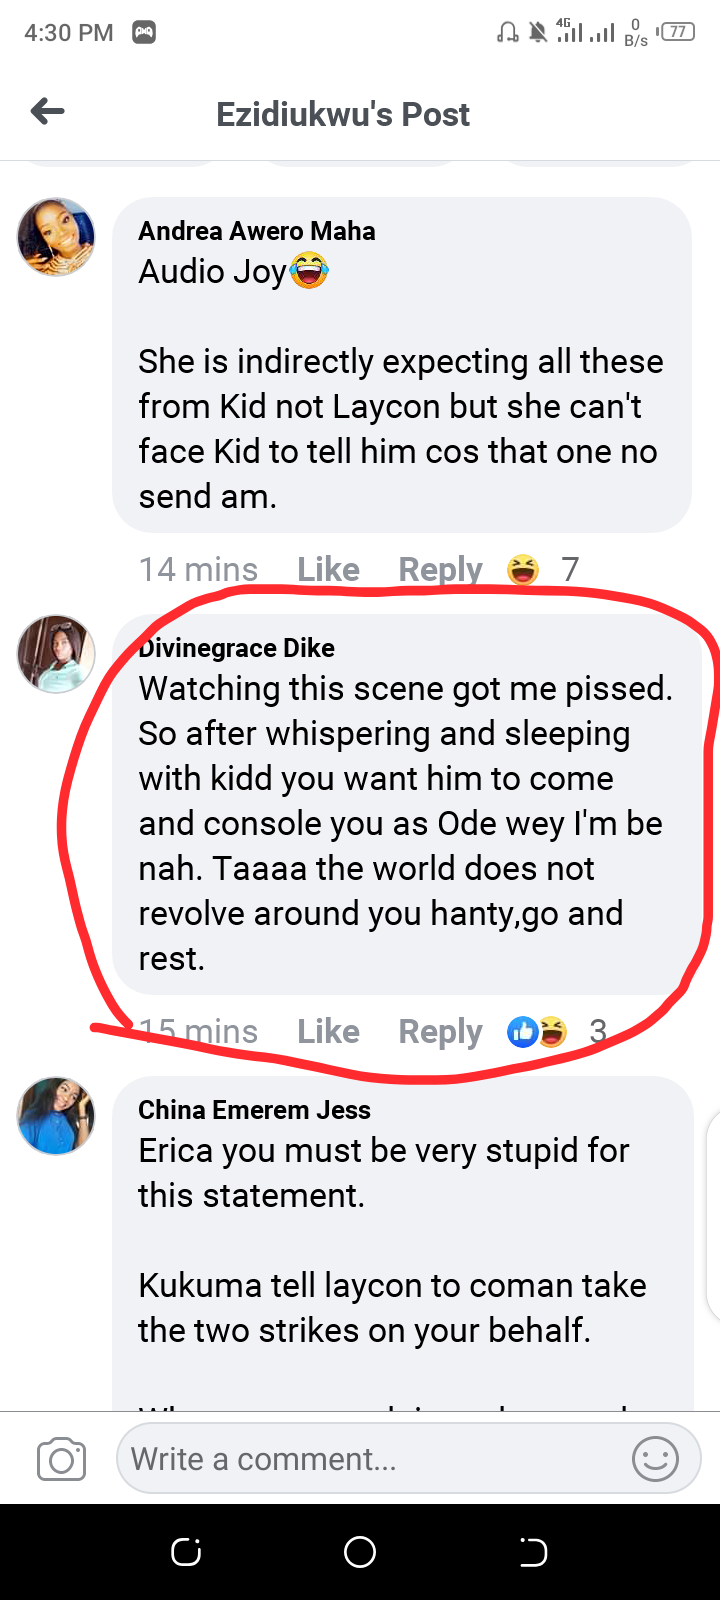Focus the Write a comment field
This screenshot has width=720, height=1600.
click(x=370, y=1459)
